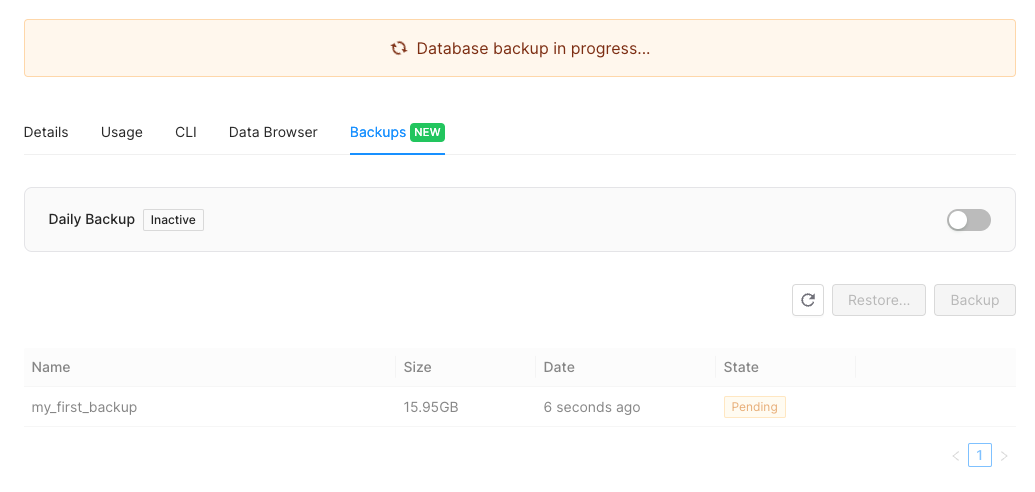Click the Backup button
This screenshot has height=492, width=1035.
click(x=975, y=300)
